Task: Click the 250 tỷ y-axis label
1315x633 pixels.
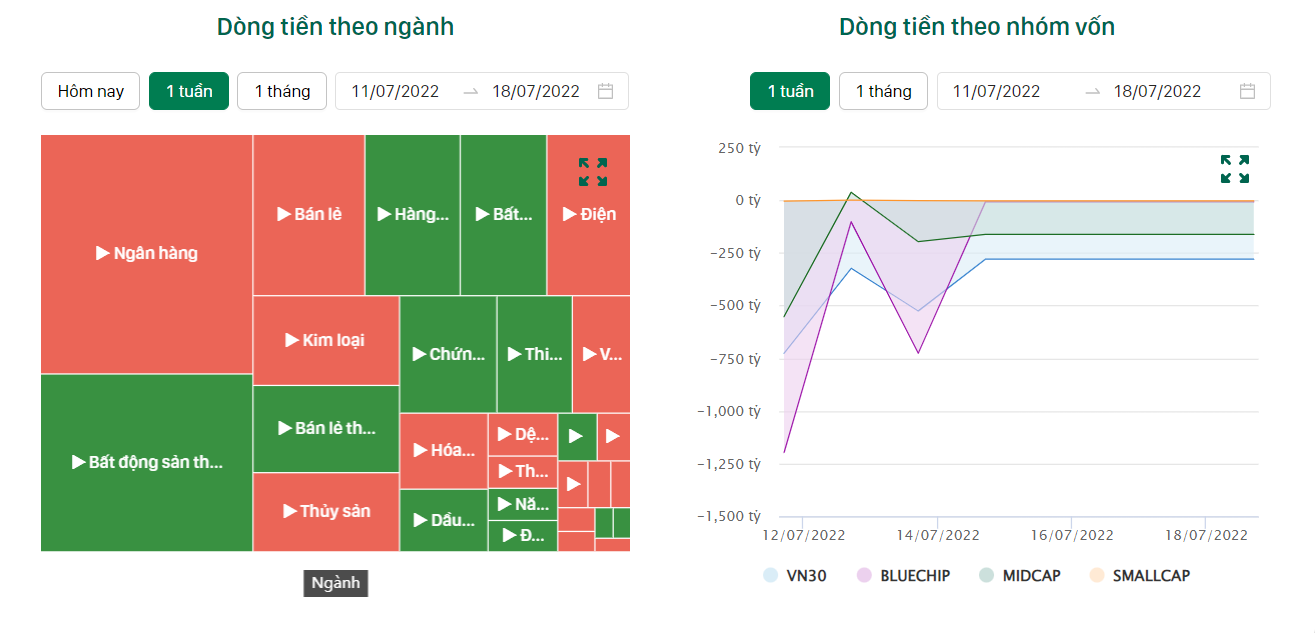Action: (739, 148)
